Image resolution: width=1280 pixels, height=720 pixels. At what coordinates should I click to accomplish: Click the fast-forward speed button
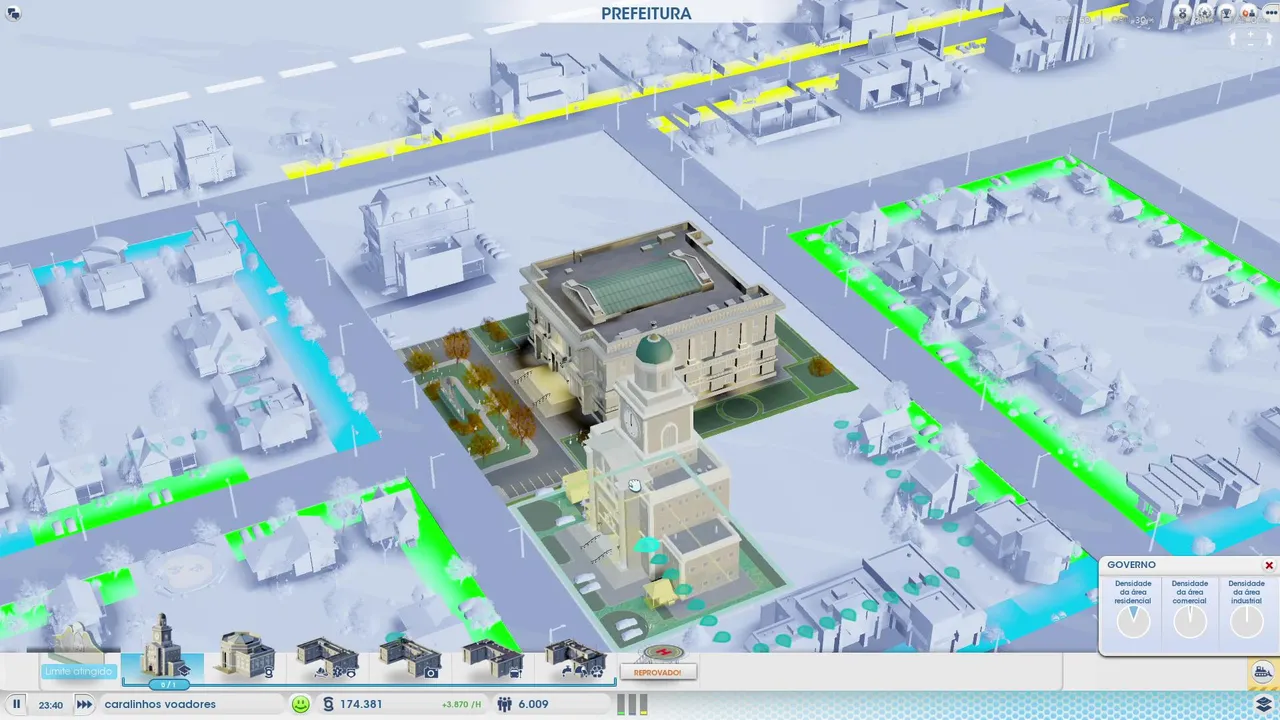tap(84, 704)
